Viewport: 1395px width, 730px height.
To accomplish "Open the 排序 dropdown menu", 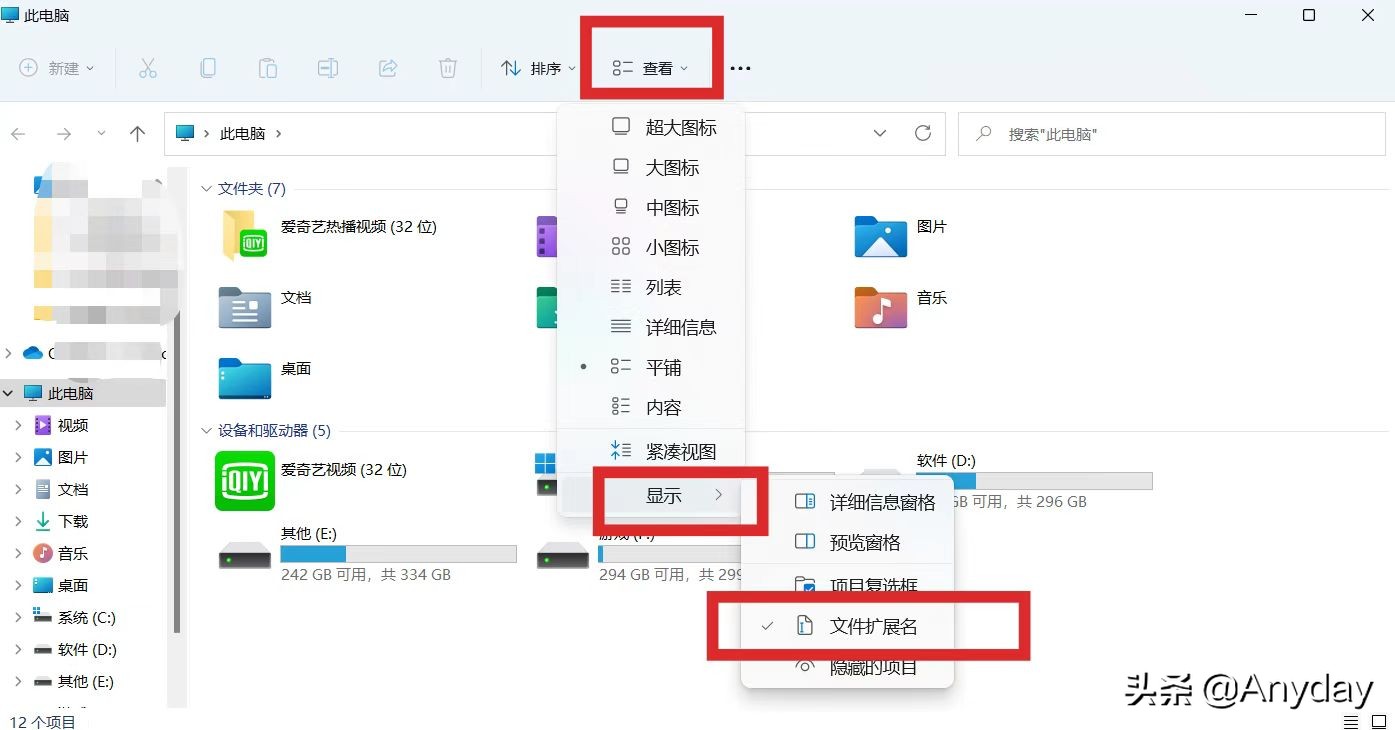I will click(x=540, y=68).
